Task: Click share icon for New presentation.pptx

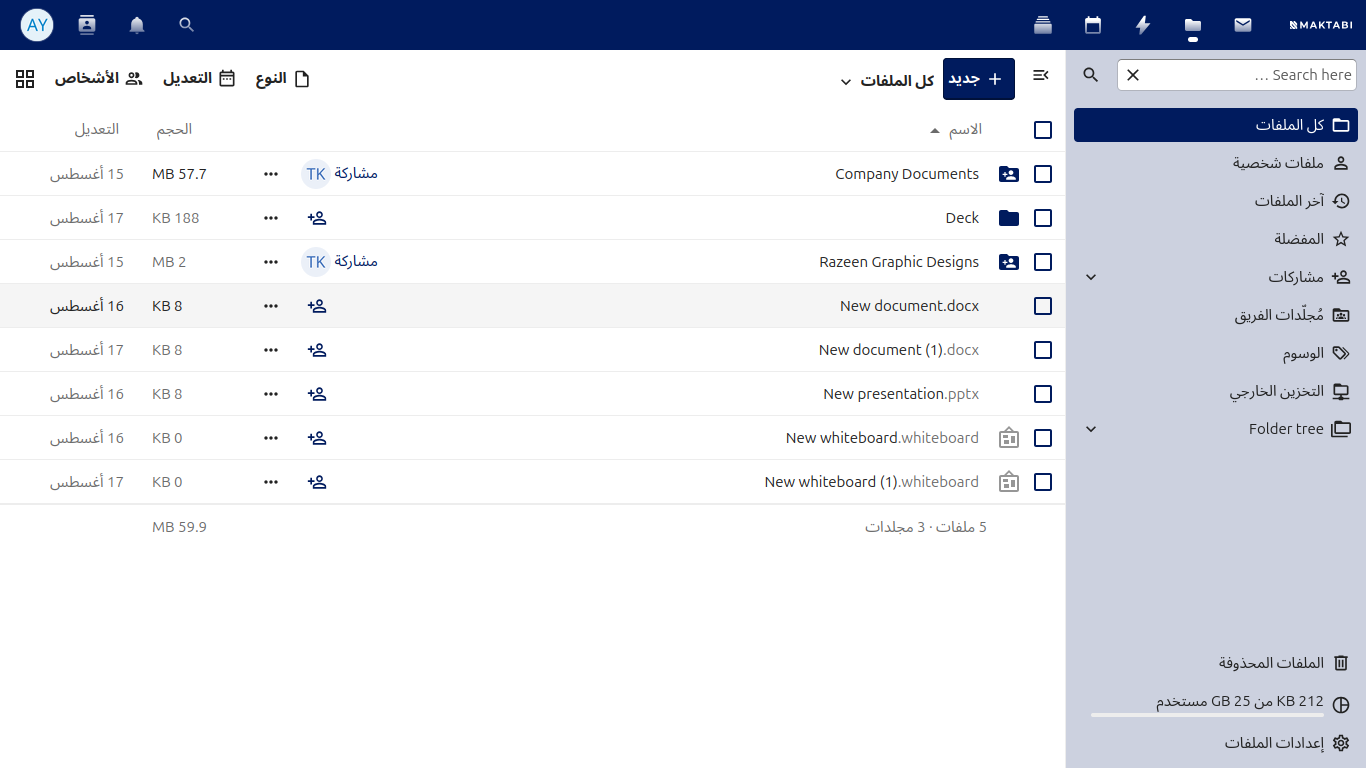Action: [317, 394]
